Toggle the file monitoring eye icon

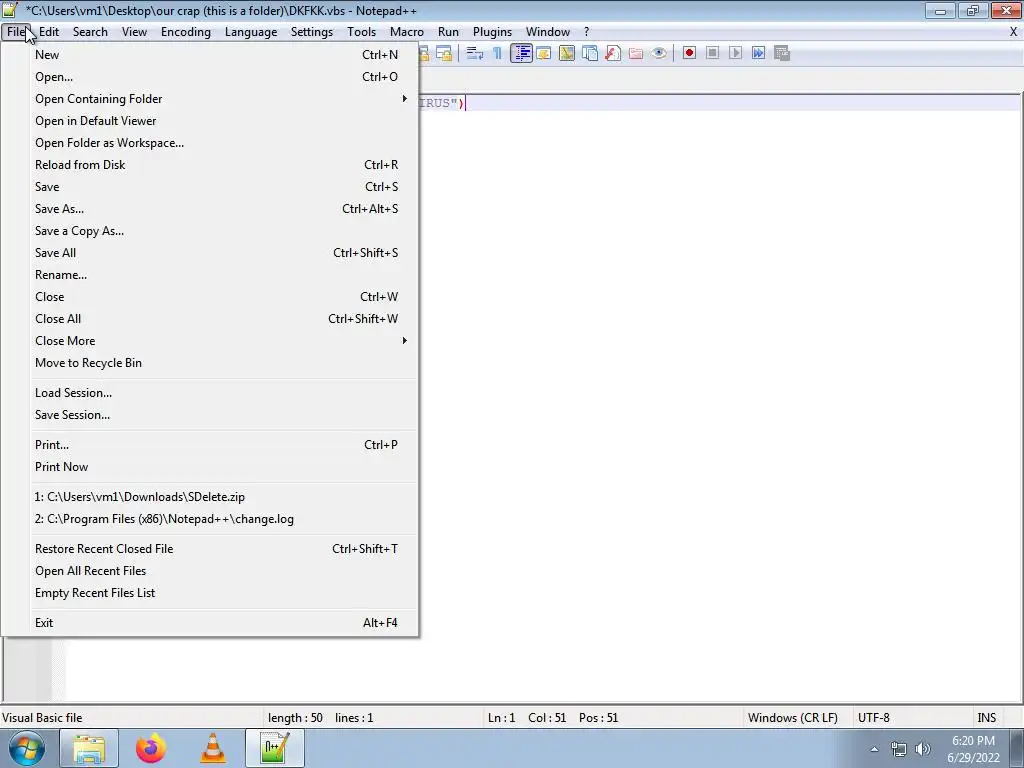tap(659, 54)
